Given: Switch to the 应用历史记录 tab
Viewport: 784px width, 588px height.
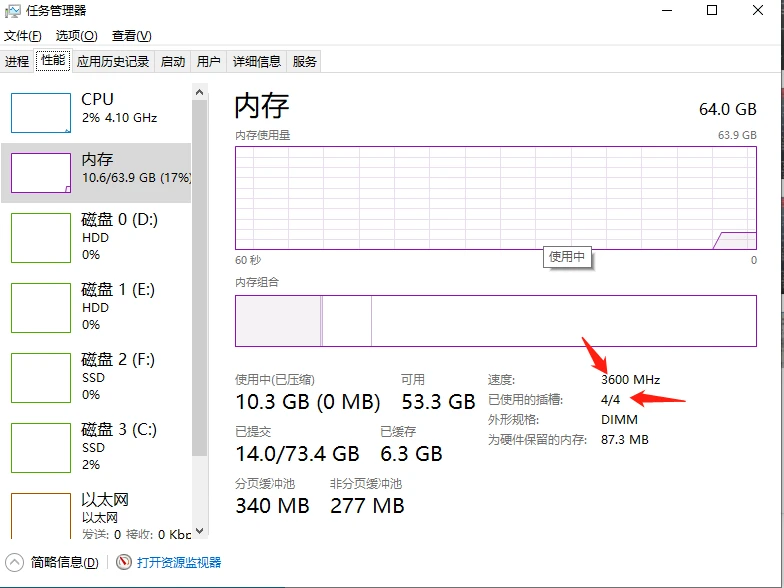Looking at the screenshot, I should pos(113,62).
